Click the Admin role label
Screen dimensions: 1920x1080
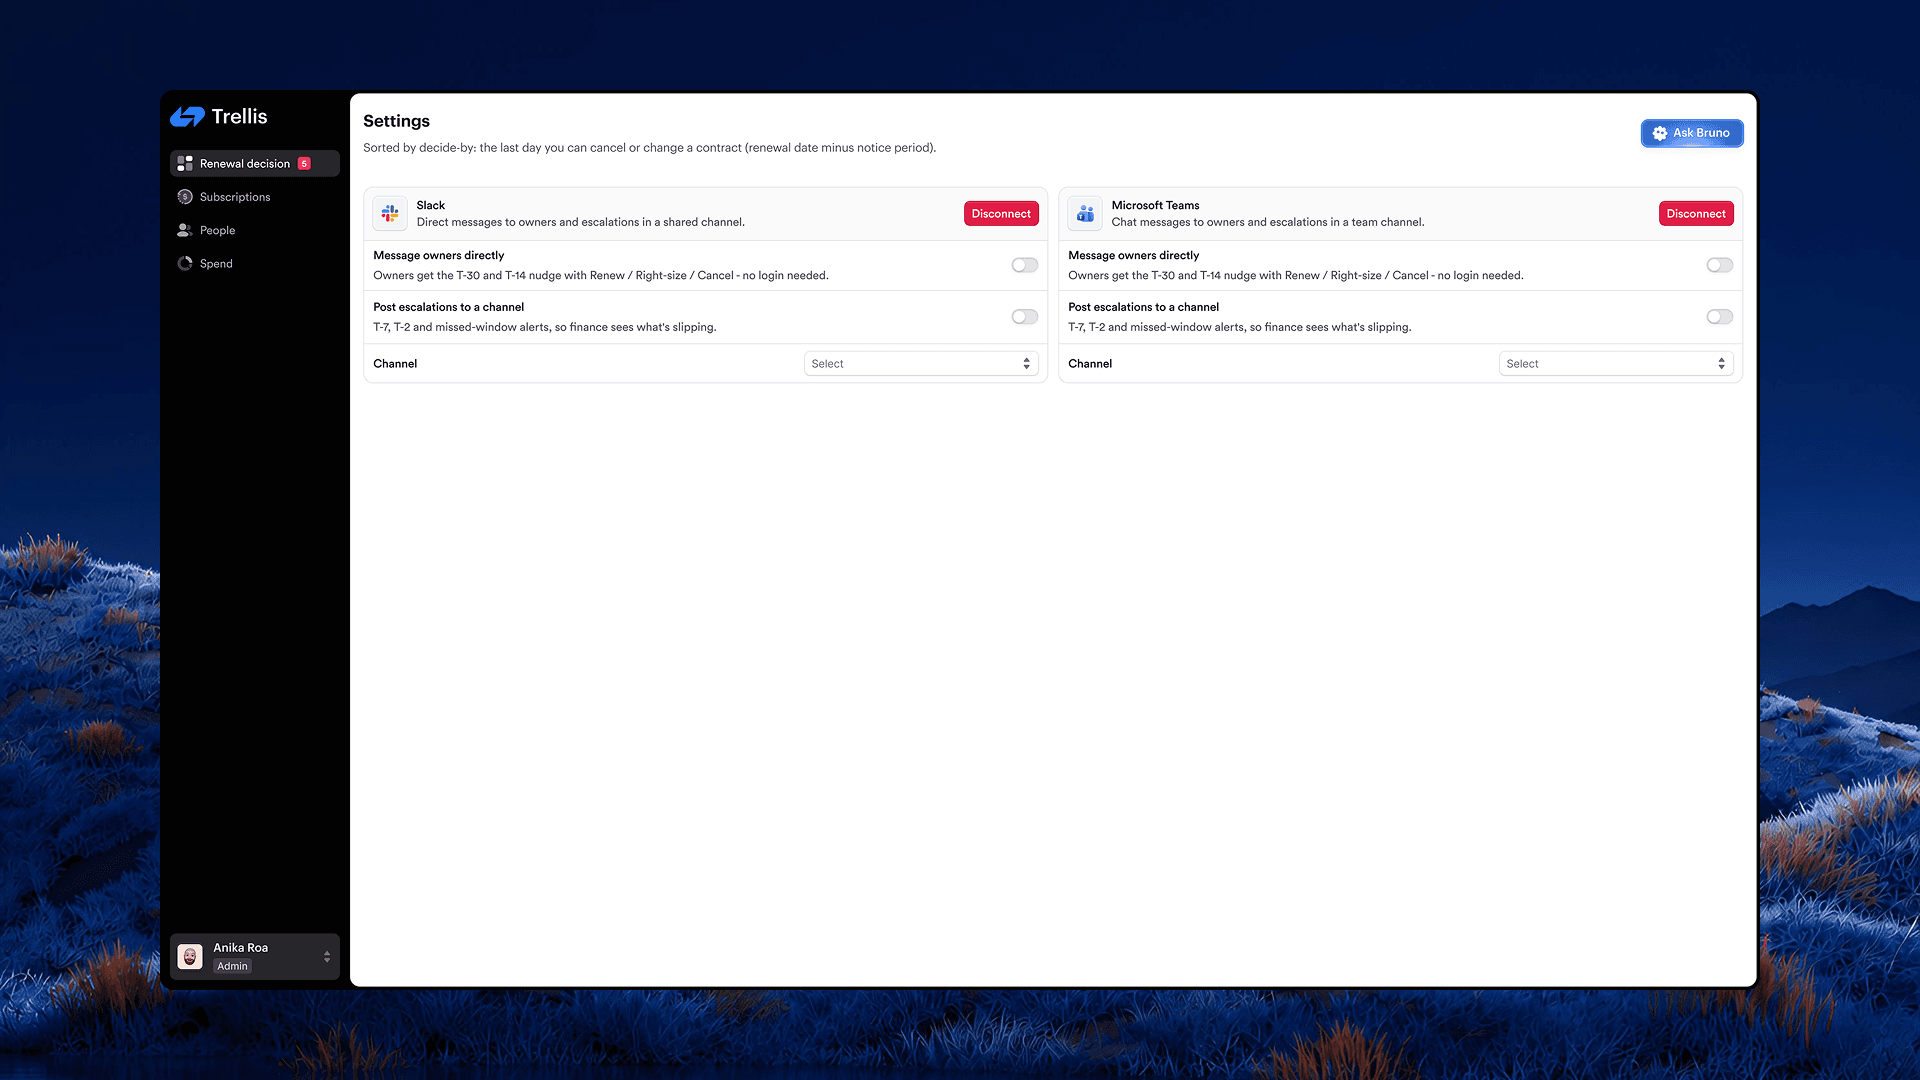[x=232, y=966]
